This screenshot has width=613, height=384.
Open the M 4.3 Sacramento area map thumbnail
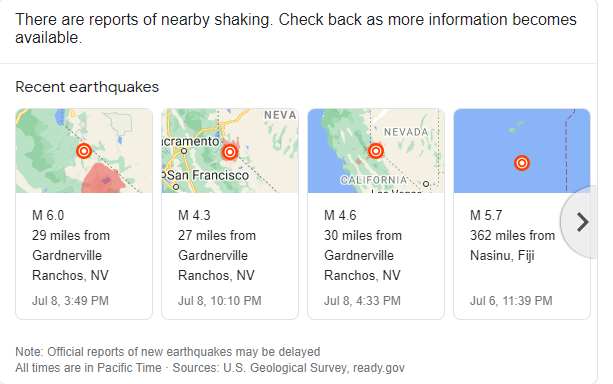click(x=230, y=151)
